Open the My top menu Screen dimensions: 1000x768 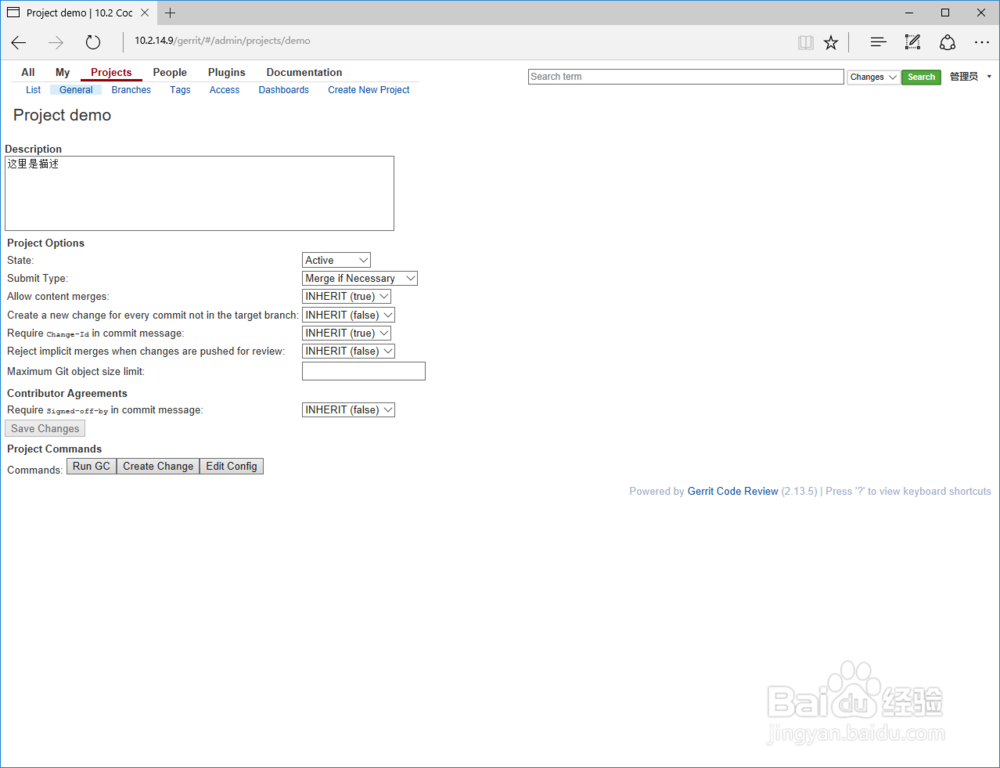62,72
